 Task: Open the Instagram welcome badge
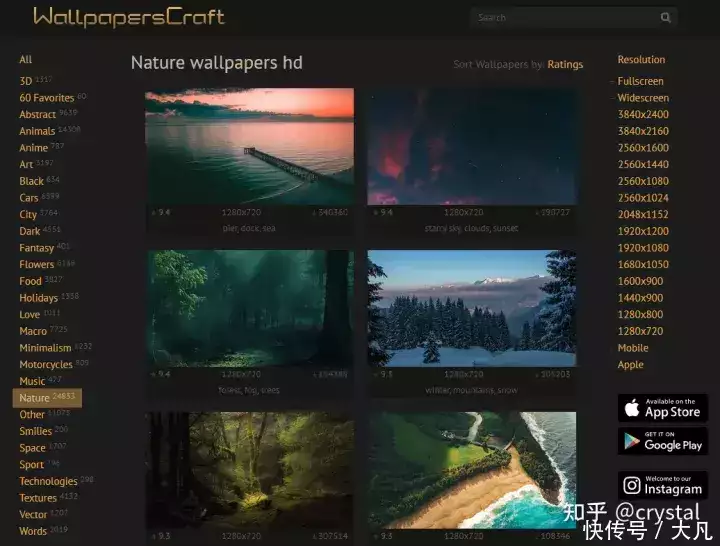coord(663,485)
